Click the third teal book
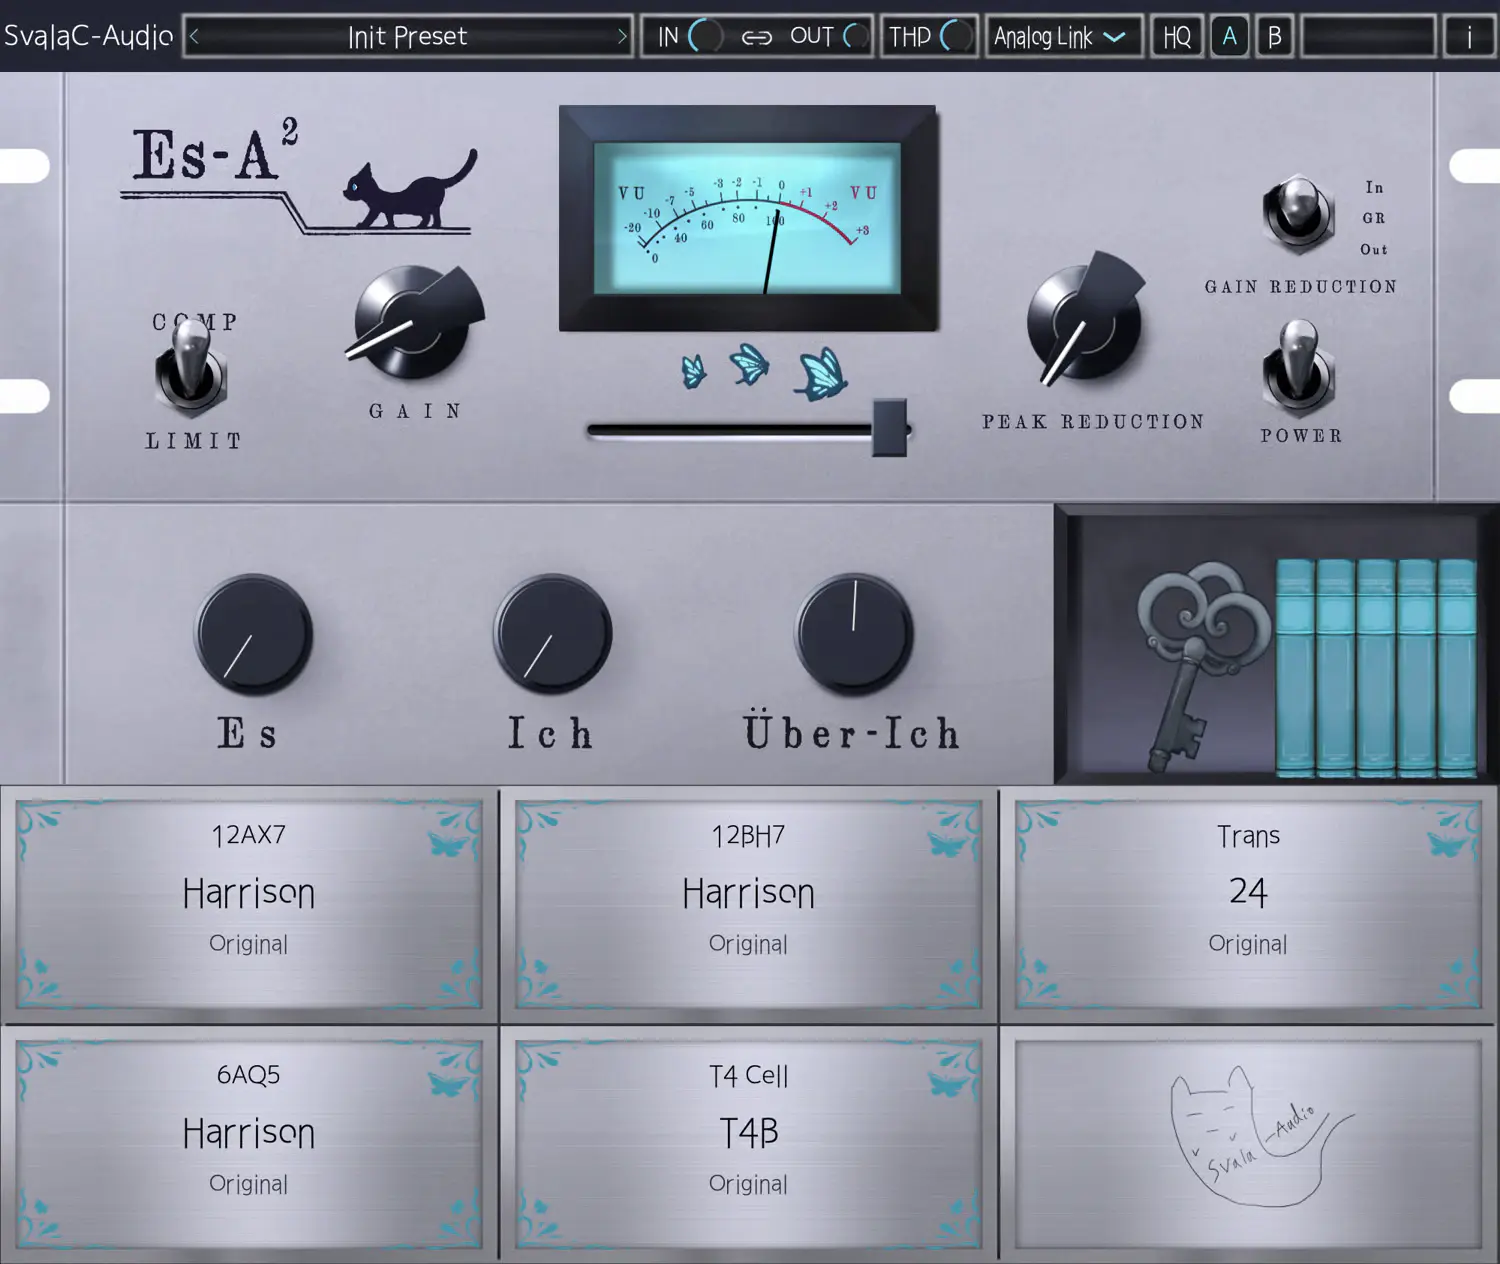The width and height of the screenshot is (1500, 1264). (x=1376, y=668)
